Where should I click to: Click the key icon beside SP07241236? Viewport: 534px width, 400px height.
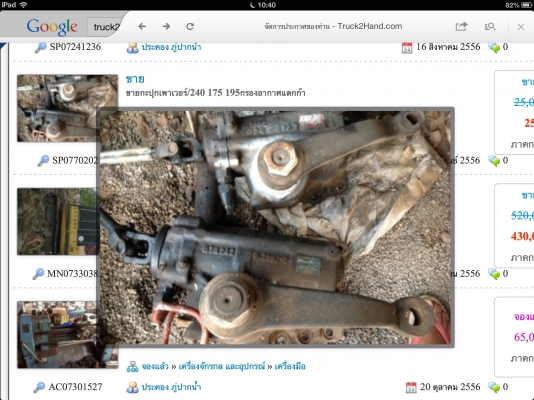(x=41, y=47)
